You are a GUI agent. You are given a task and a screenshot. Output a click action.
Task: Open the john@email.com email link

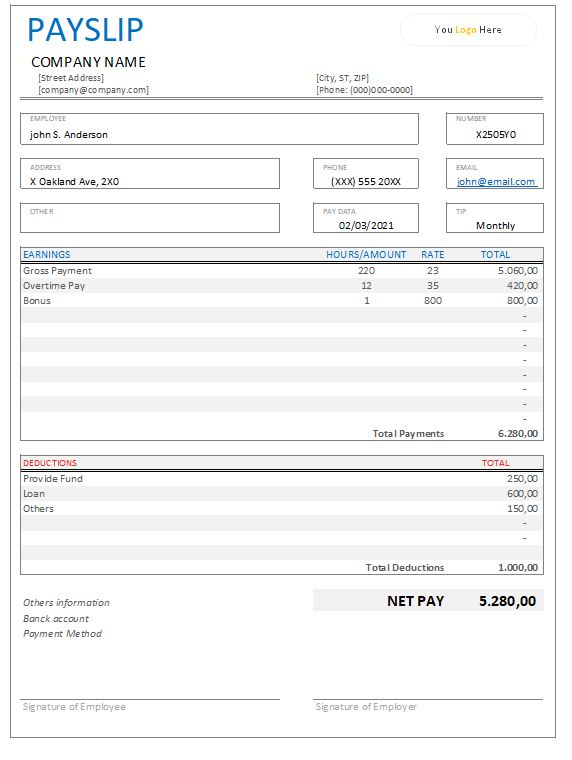(x=496, y=182)
